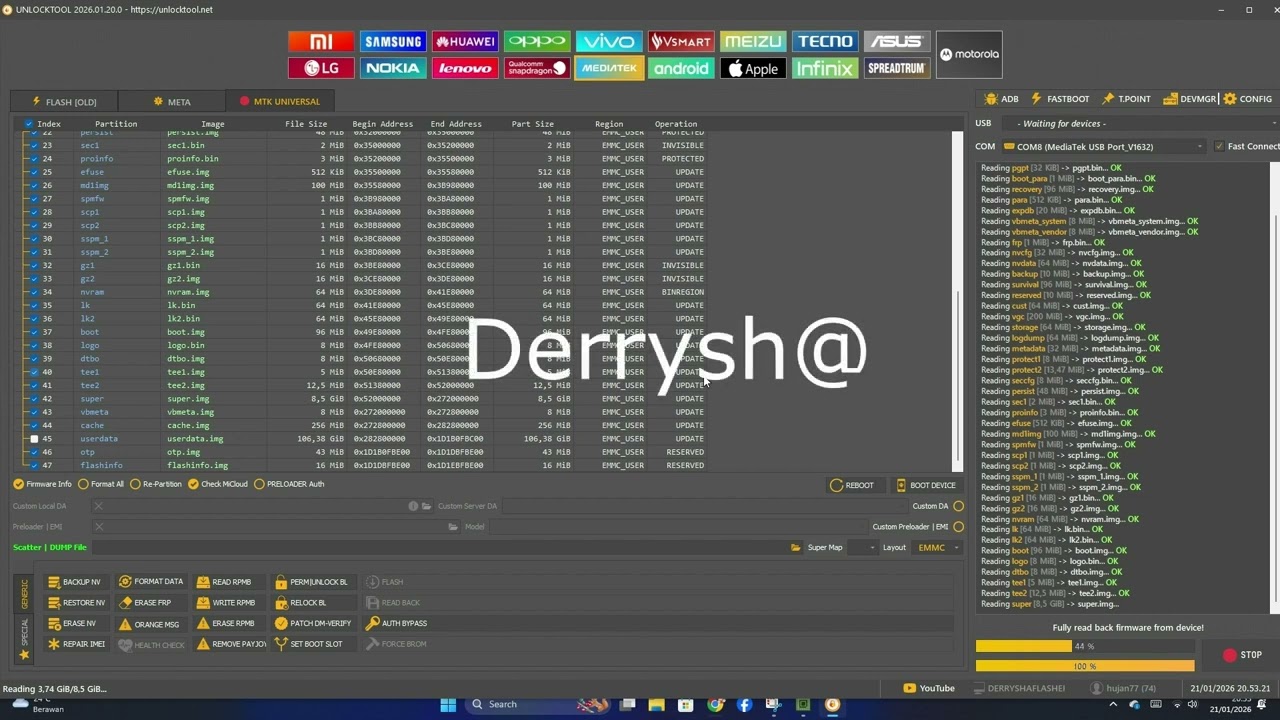Open the CONFIG gear settings
1280x720 pixels.
point(1248,99)
